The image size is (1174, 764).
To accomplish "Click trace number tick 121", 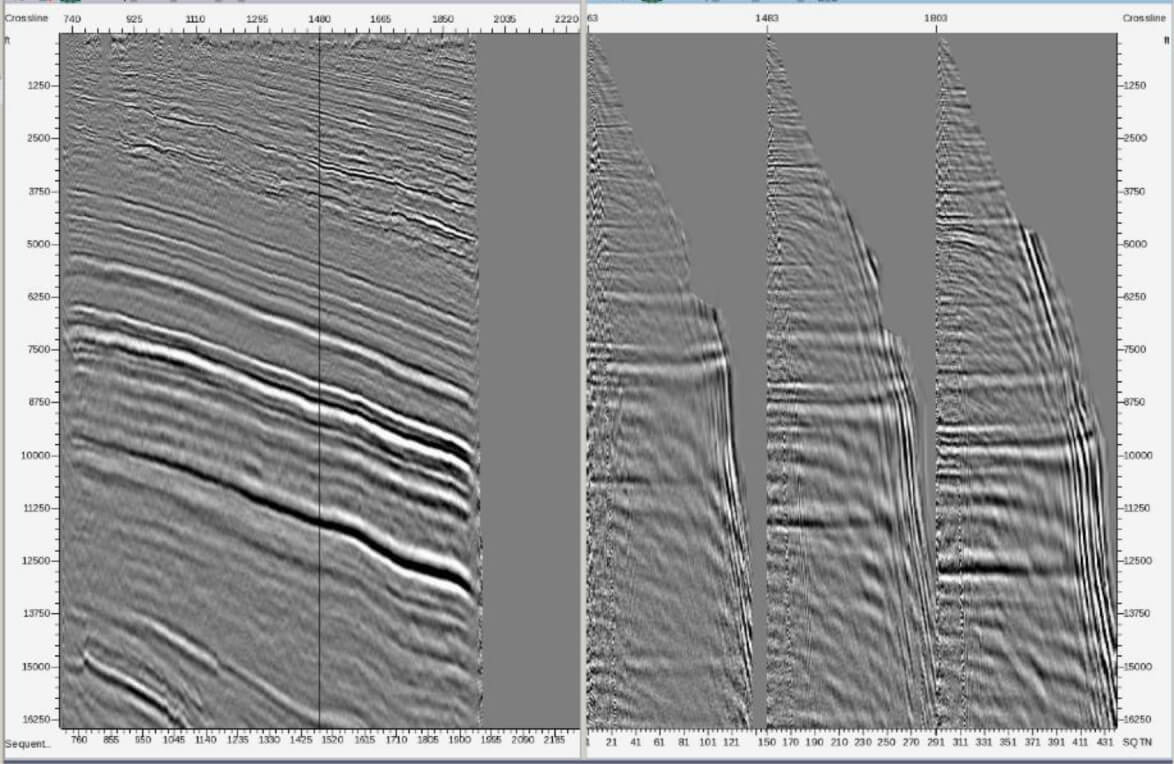I will (x=732, y=742).
